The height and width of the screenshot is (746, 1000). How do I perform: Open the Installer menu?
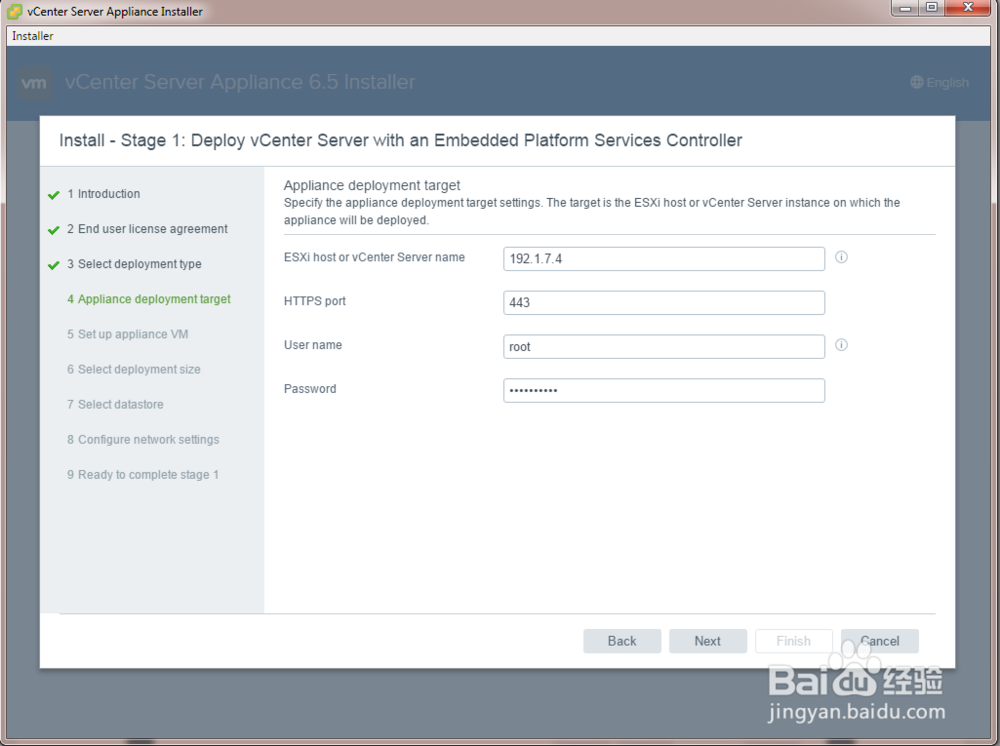[33, 36]
